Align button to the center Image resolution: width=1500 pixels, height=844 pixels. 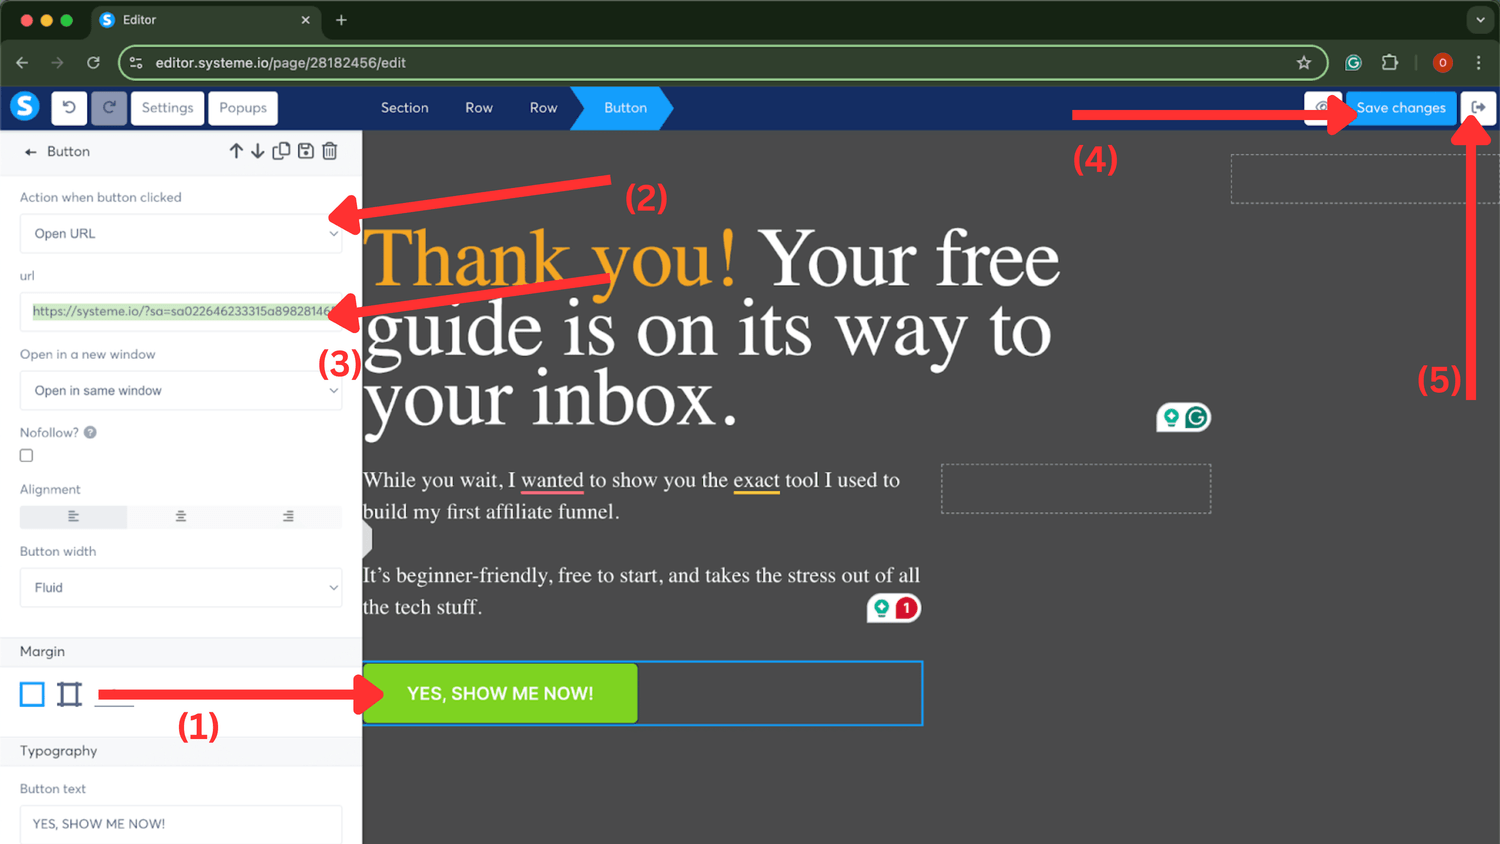point(181,517)
